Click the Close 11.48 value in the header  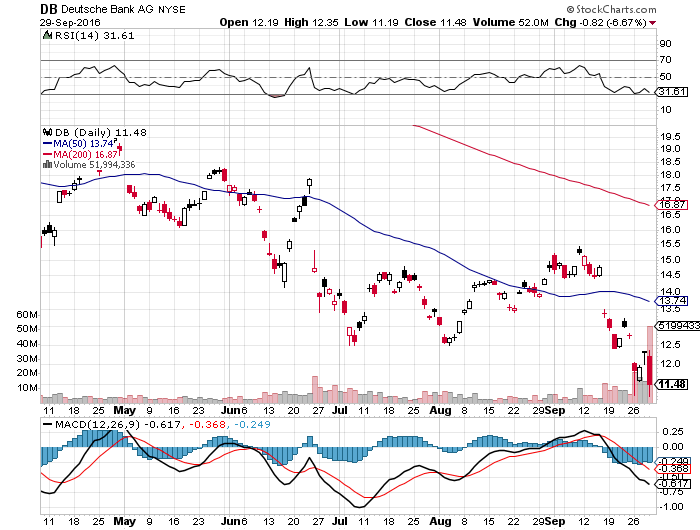(436, 22)
